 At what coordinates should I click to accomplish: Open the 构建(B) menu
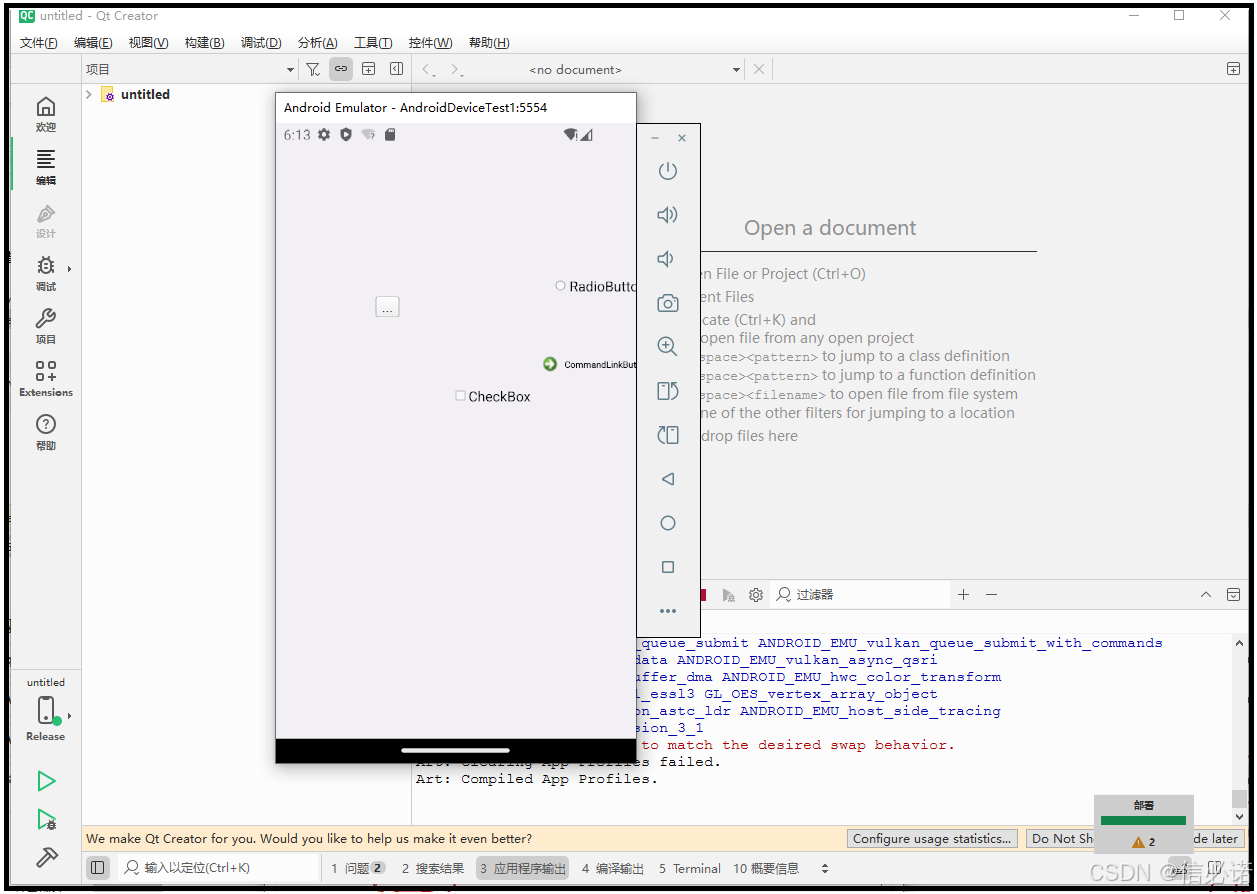(205, 43)
